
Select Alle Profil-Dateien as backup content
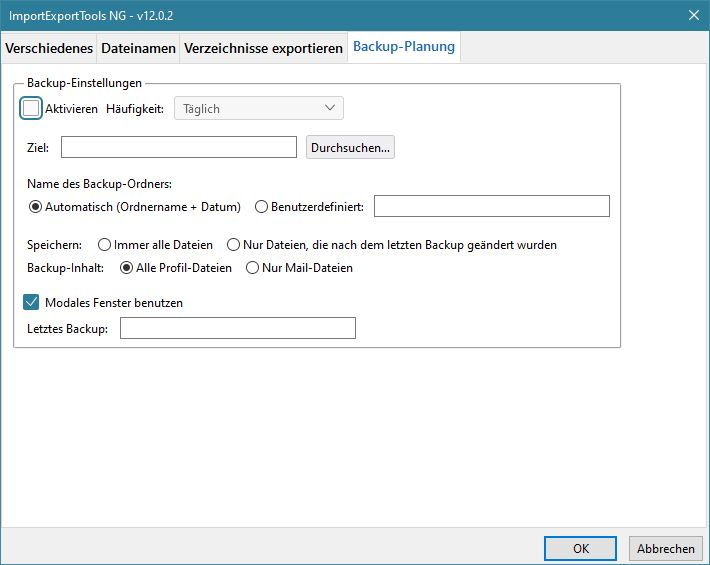127,268
